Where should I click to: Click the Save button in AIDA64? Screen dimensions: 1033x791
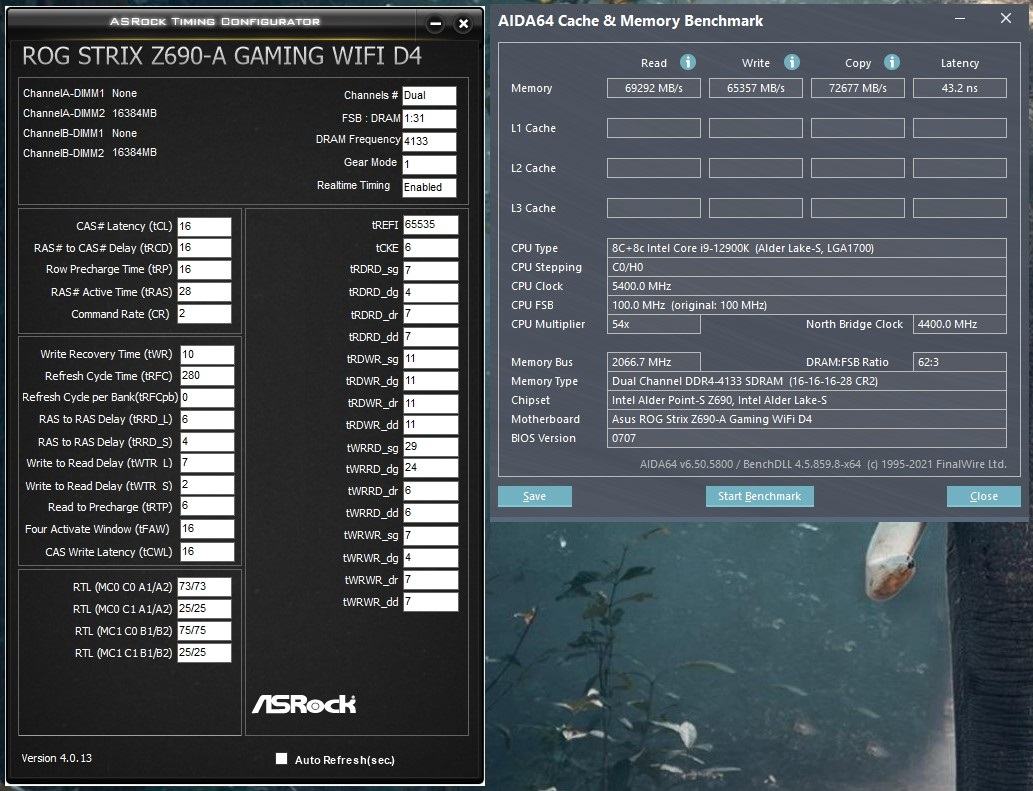pos(534,496)
